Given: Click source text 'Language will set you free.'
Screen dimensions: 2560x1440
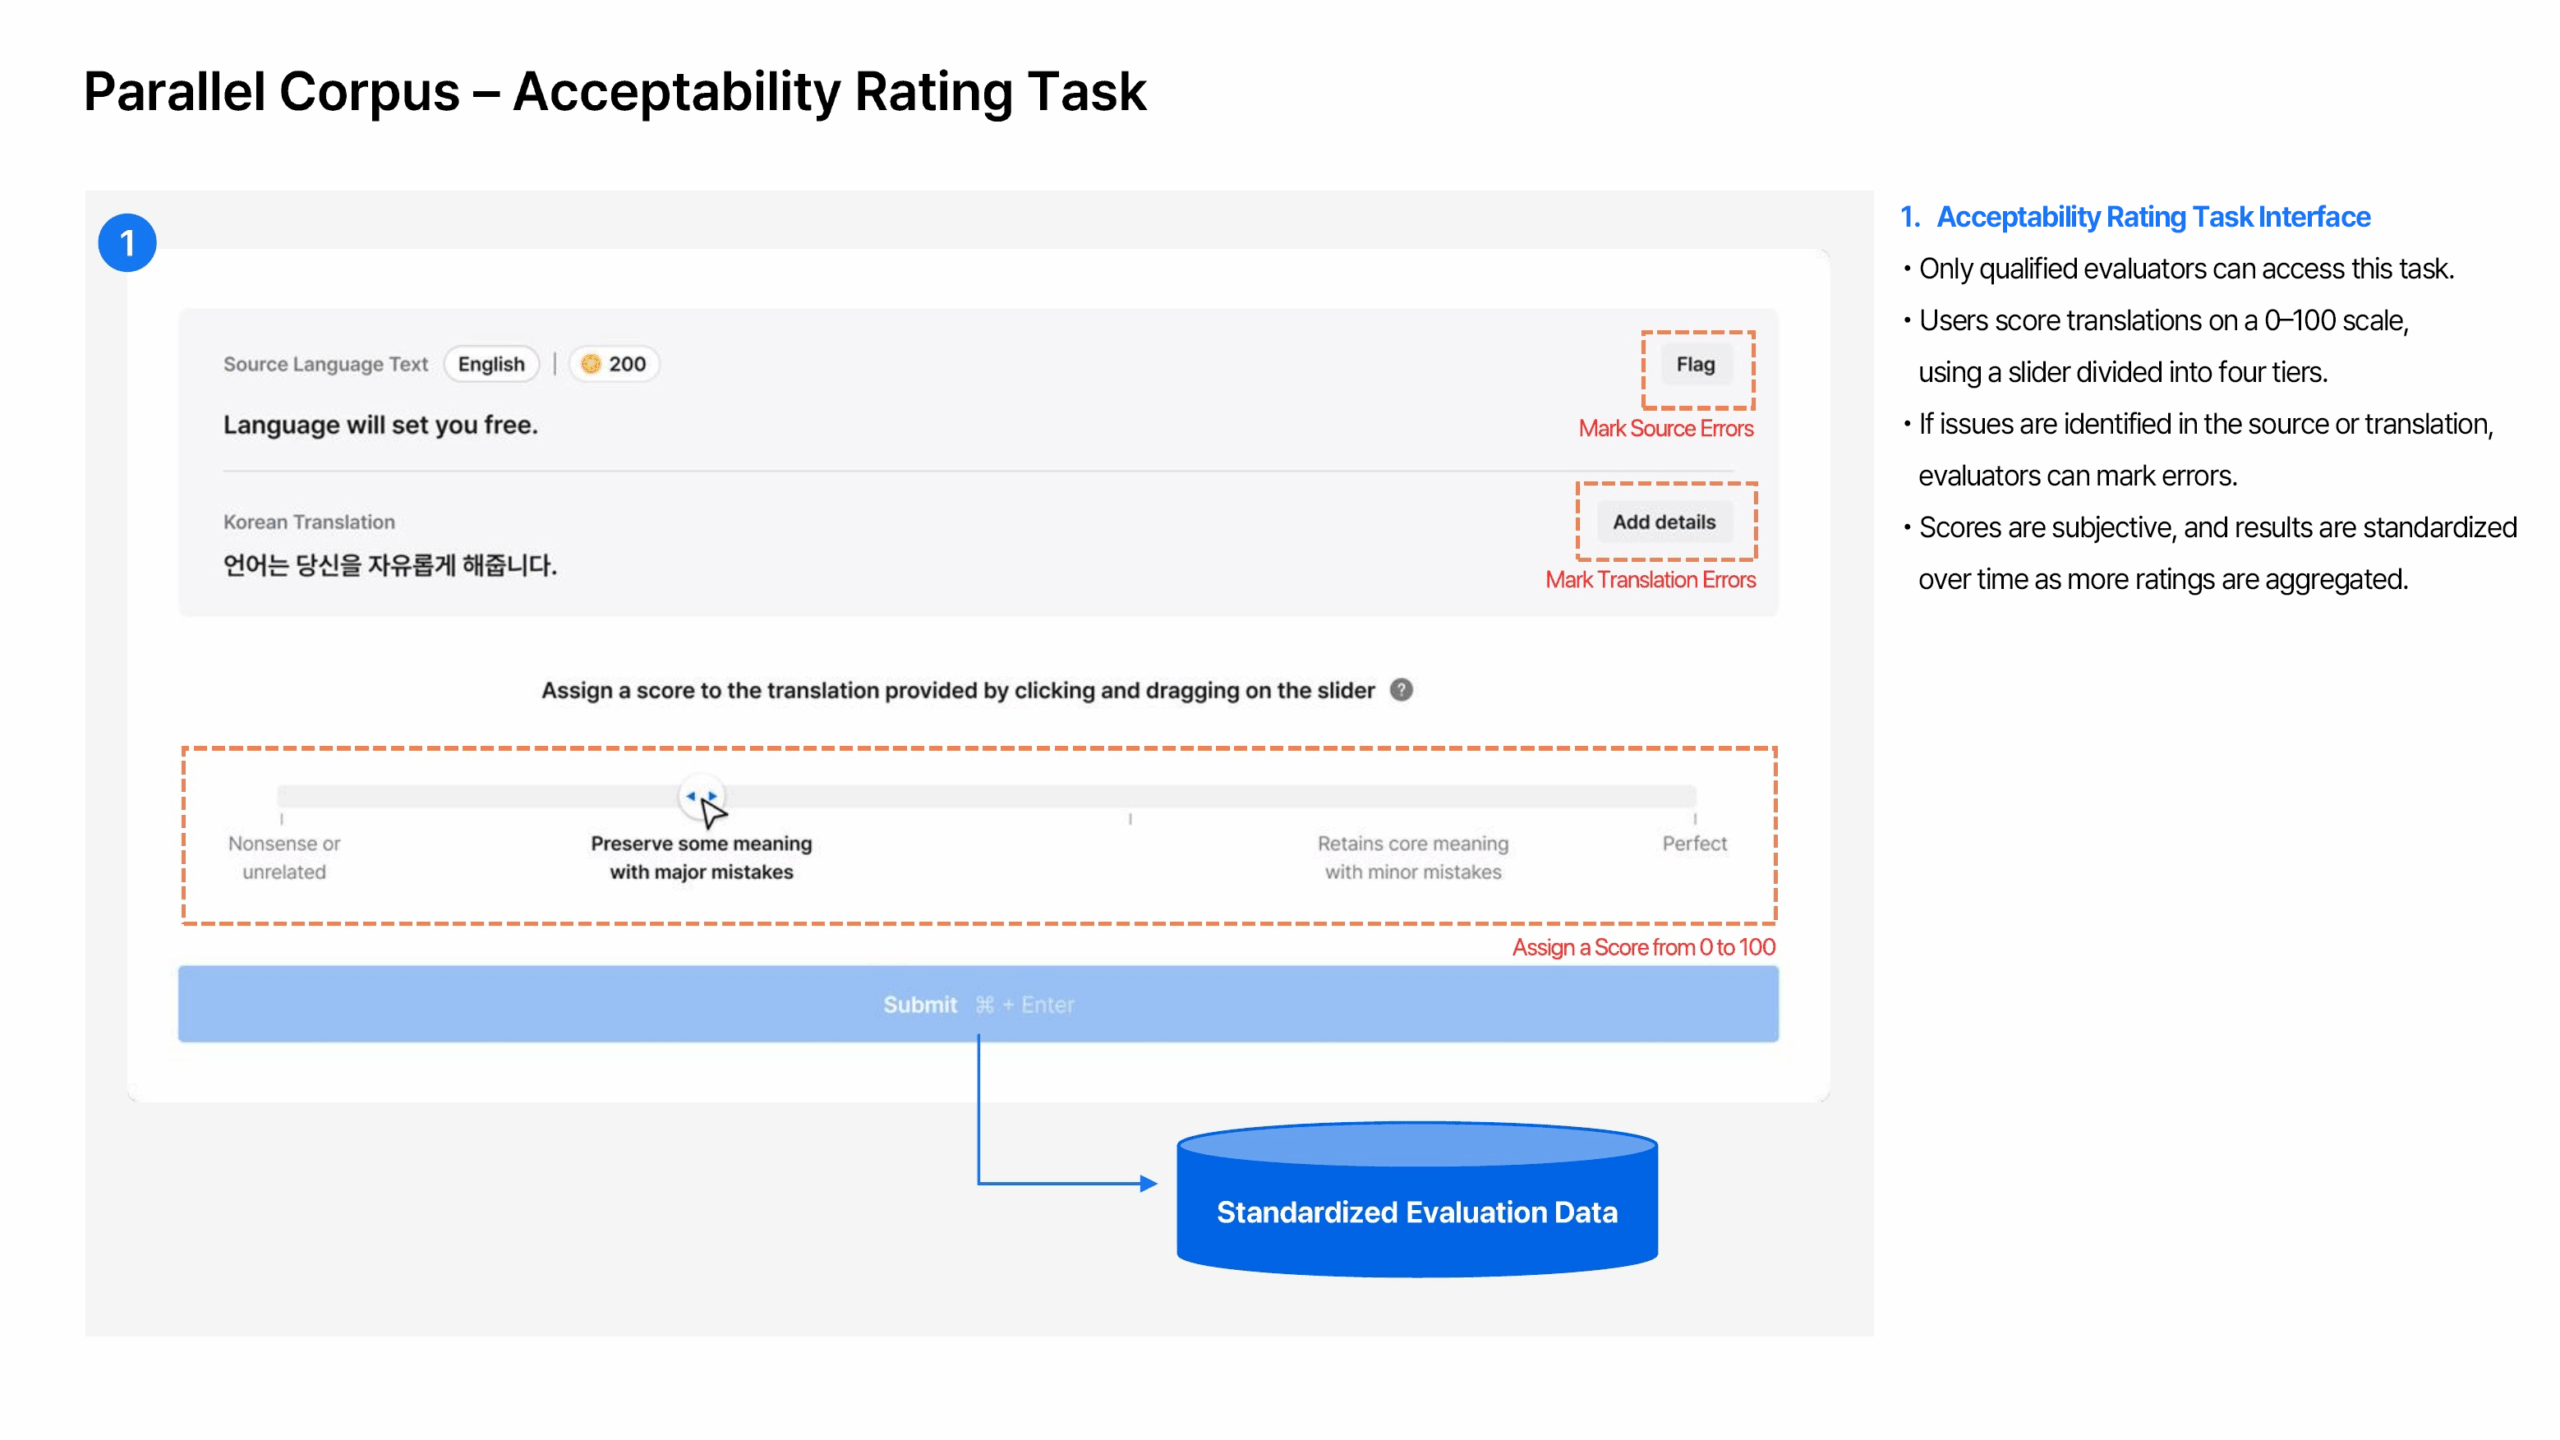Looking at the screenshot, I should tap(380, 425).
